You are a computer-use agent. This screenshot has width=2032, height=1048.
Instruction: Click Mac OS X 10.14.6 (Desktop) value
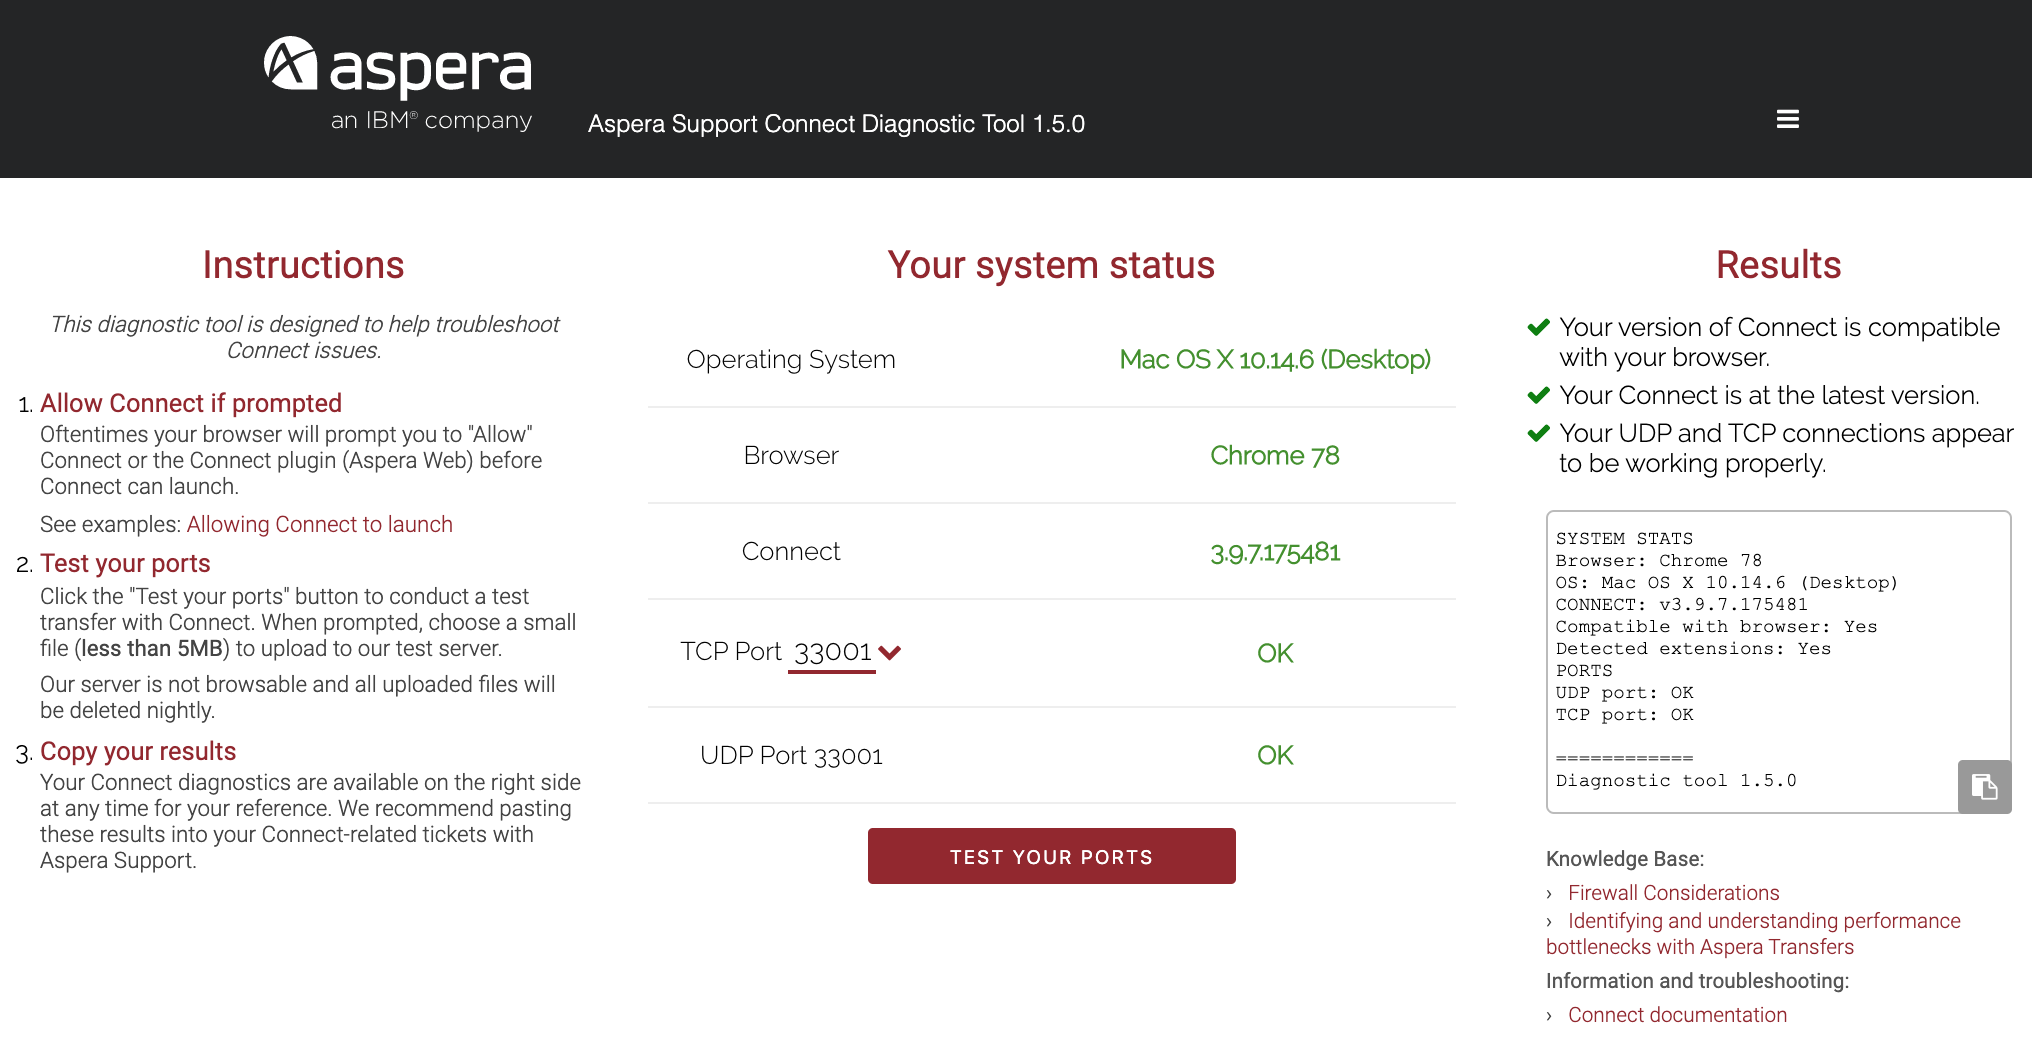(x=1275, y=359)
